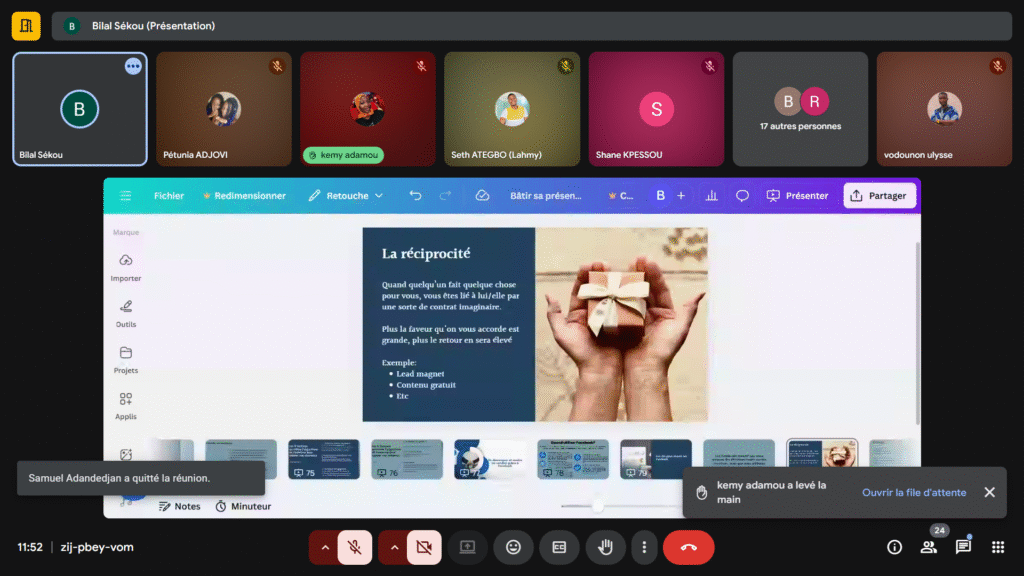Open the emoji reactions panel
Viewport: 1024px width, 576px height.
(513, 547)
